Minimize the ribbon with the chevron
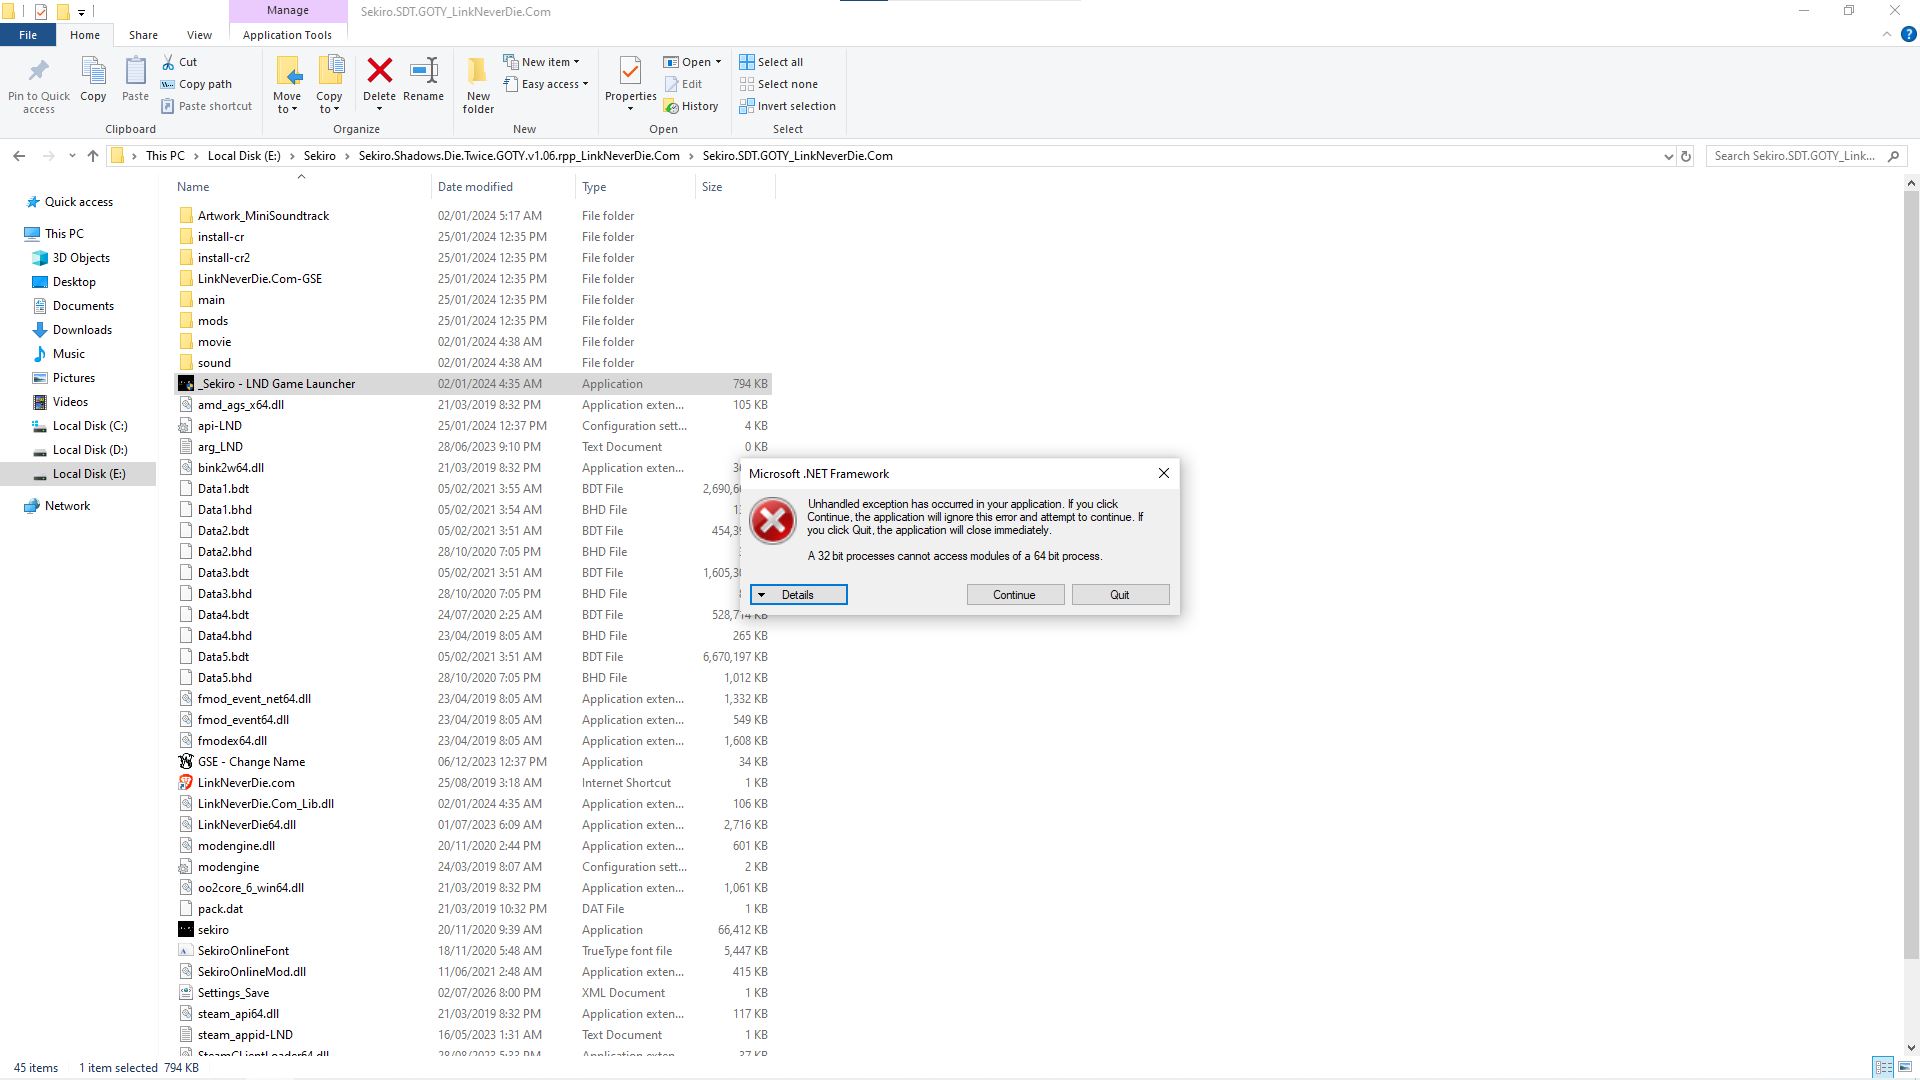This screenshot has height=1080, width=1920. coord(1887,34)
